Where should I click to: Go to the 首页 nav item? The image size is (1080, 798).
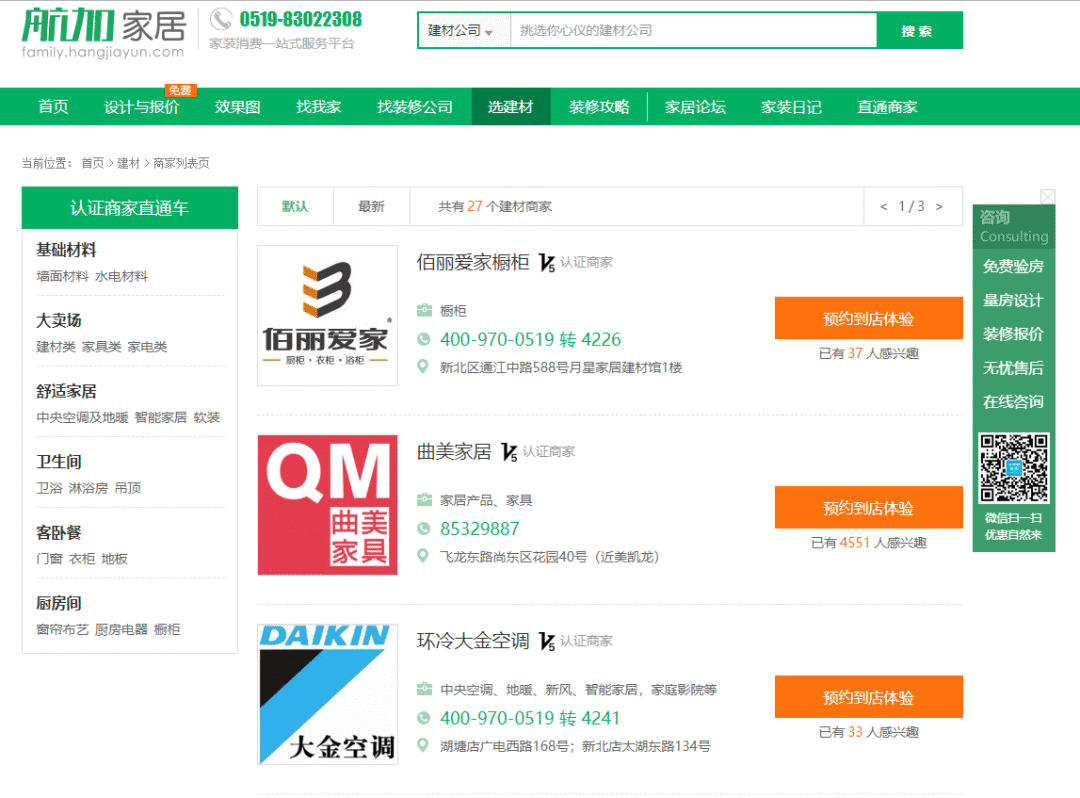pyautogui.click(x=53, y=107)
